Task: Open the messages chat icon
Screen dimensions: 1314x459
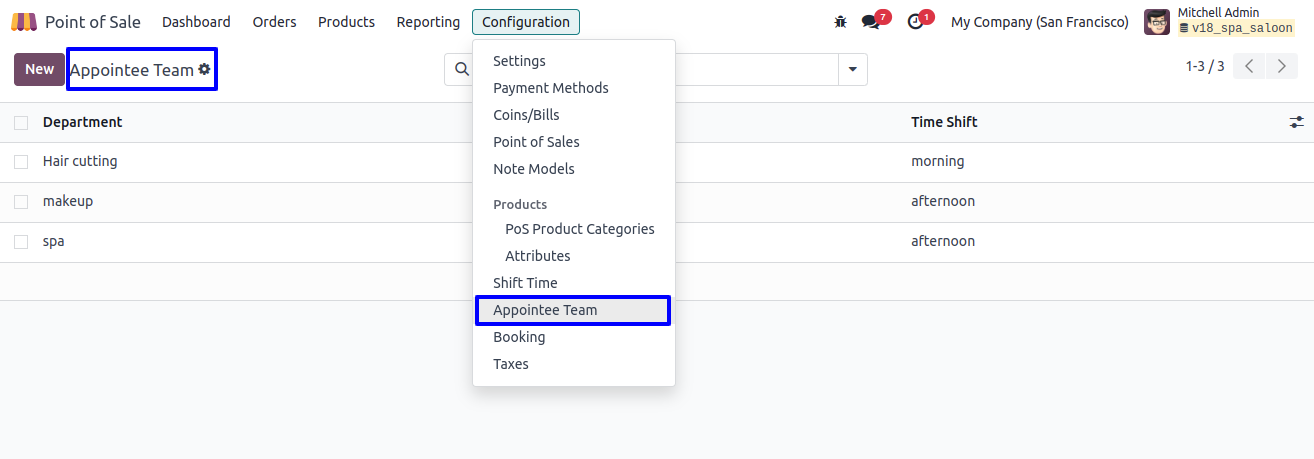Action: click(x=871, y=22)
